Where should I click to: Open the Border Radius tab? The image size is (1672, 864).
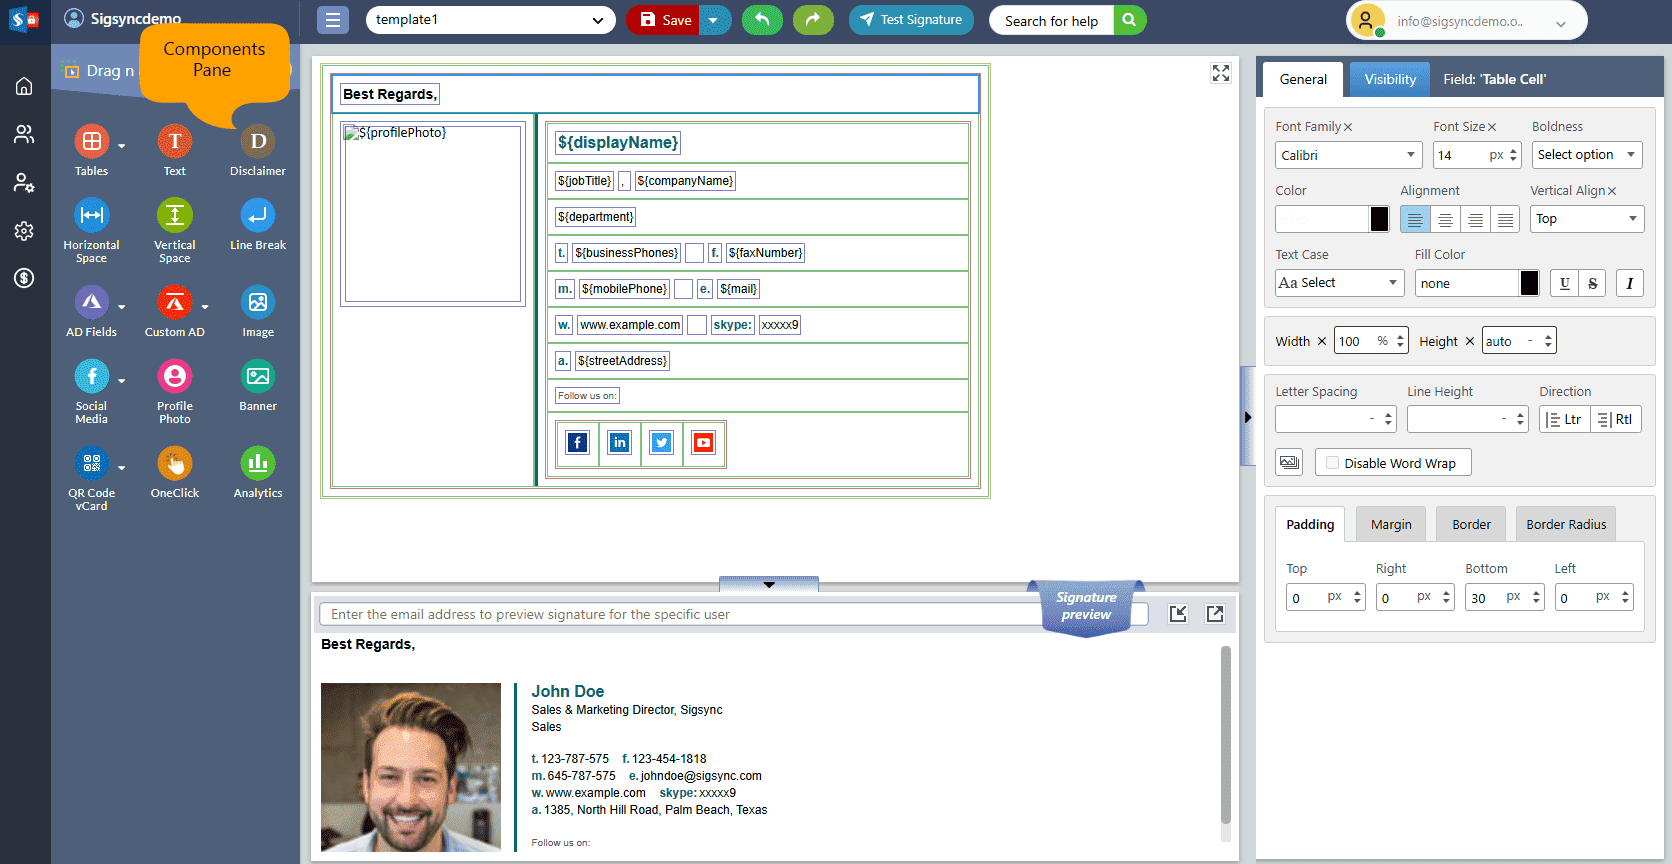pos(1565,524)
